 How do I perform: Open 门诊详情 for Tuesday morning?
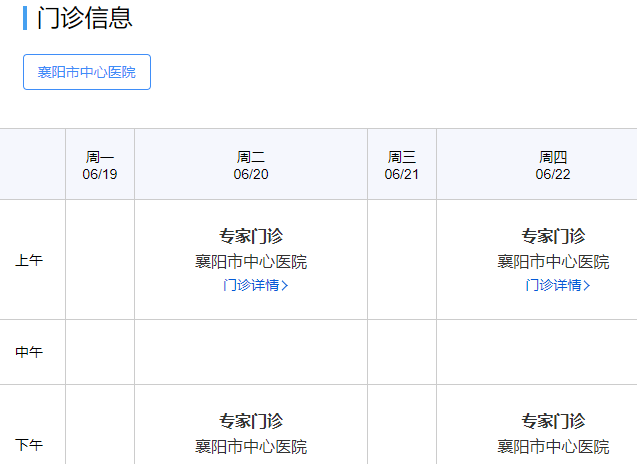(252, 285)
